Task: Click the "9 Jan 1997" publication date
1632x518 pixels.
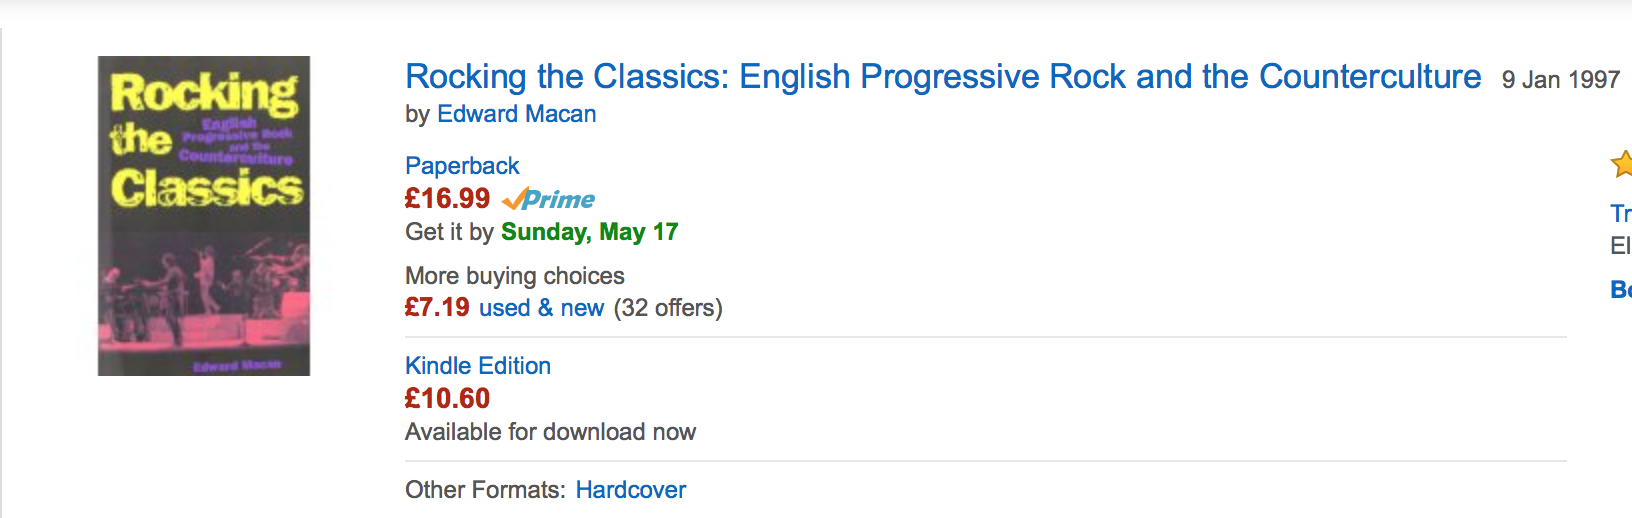Action: [1560, 80]
